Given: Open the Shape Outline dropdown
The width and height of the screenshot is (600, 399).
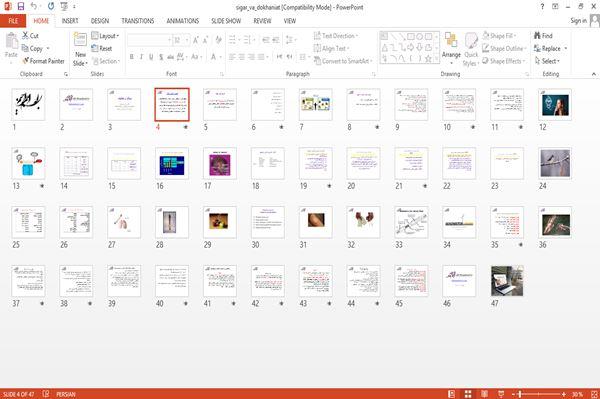Looking at the screenshot, I should [504, 48].
